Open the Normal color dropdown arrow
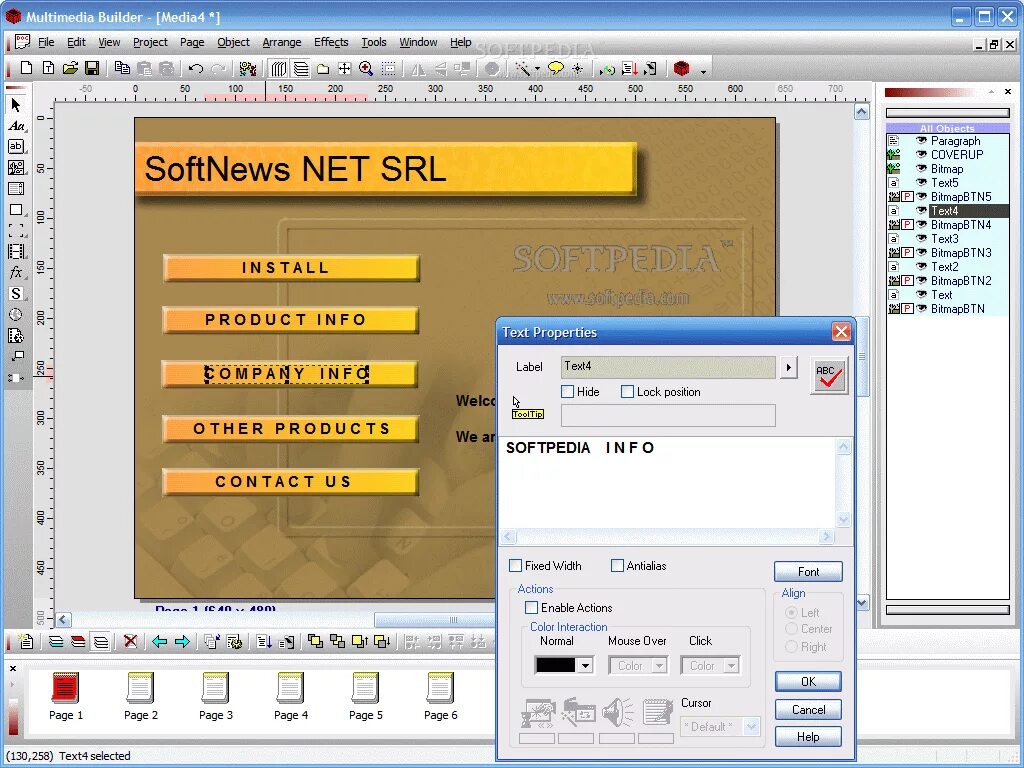1024x768 pixels. point(586,665)
